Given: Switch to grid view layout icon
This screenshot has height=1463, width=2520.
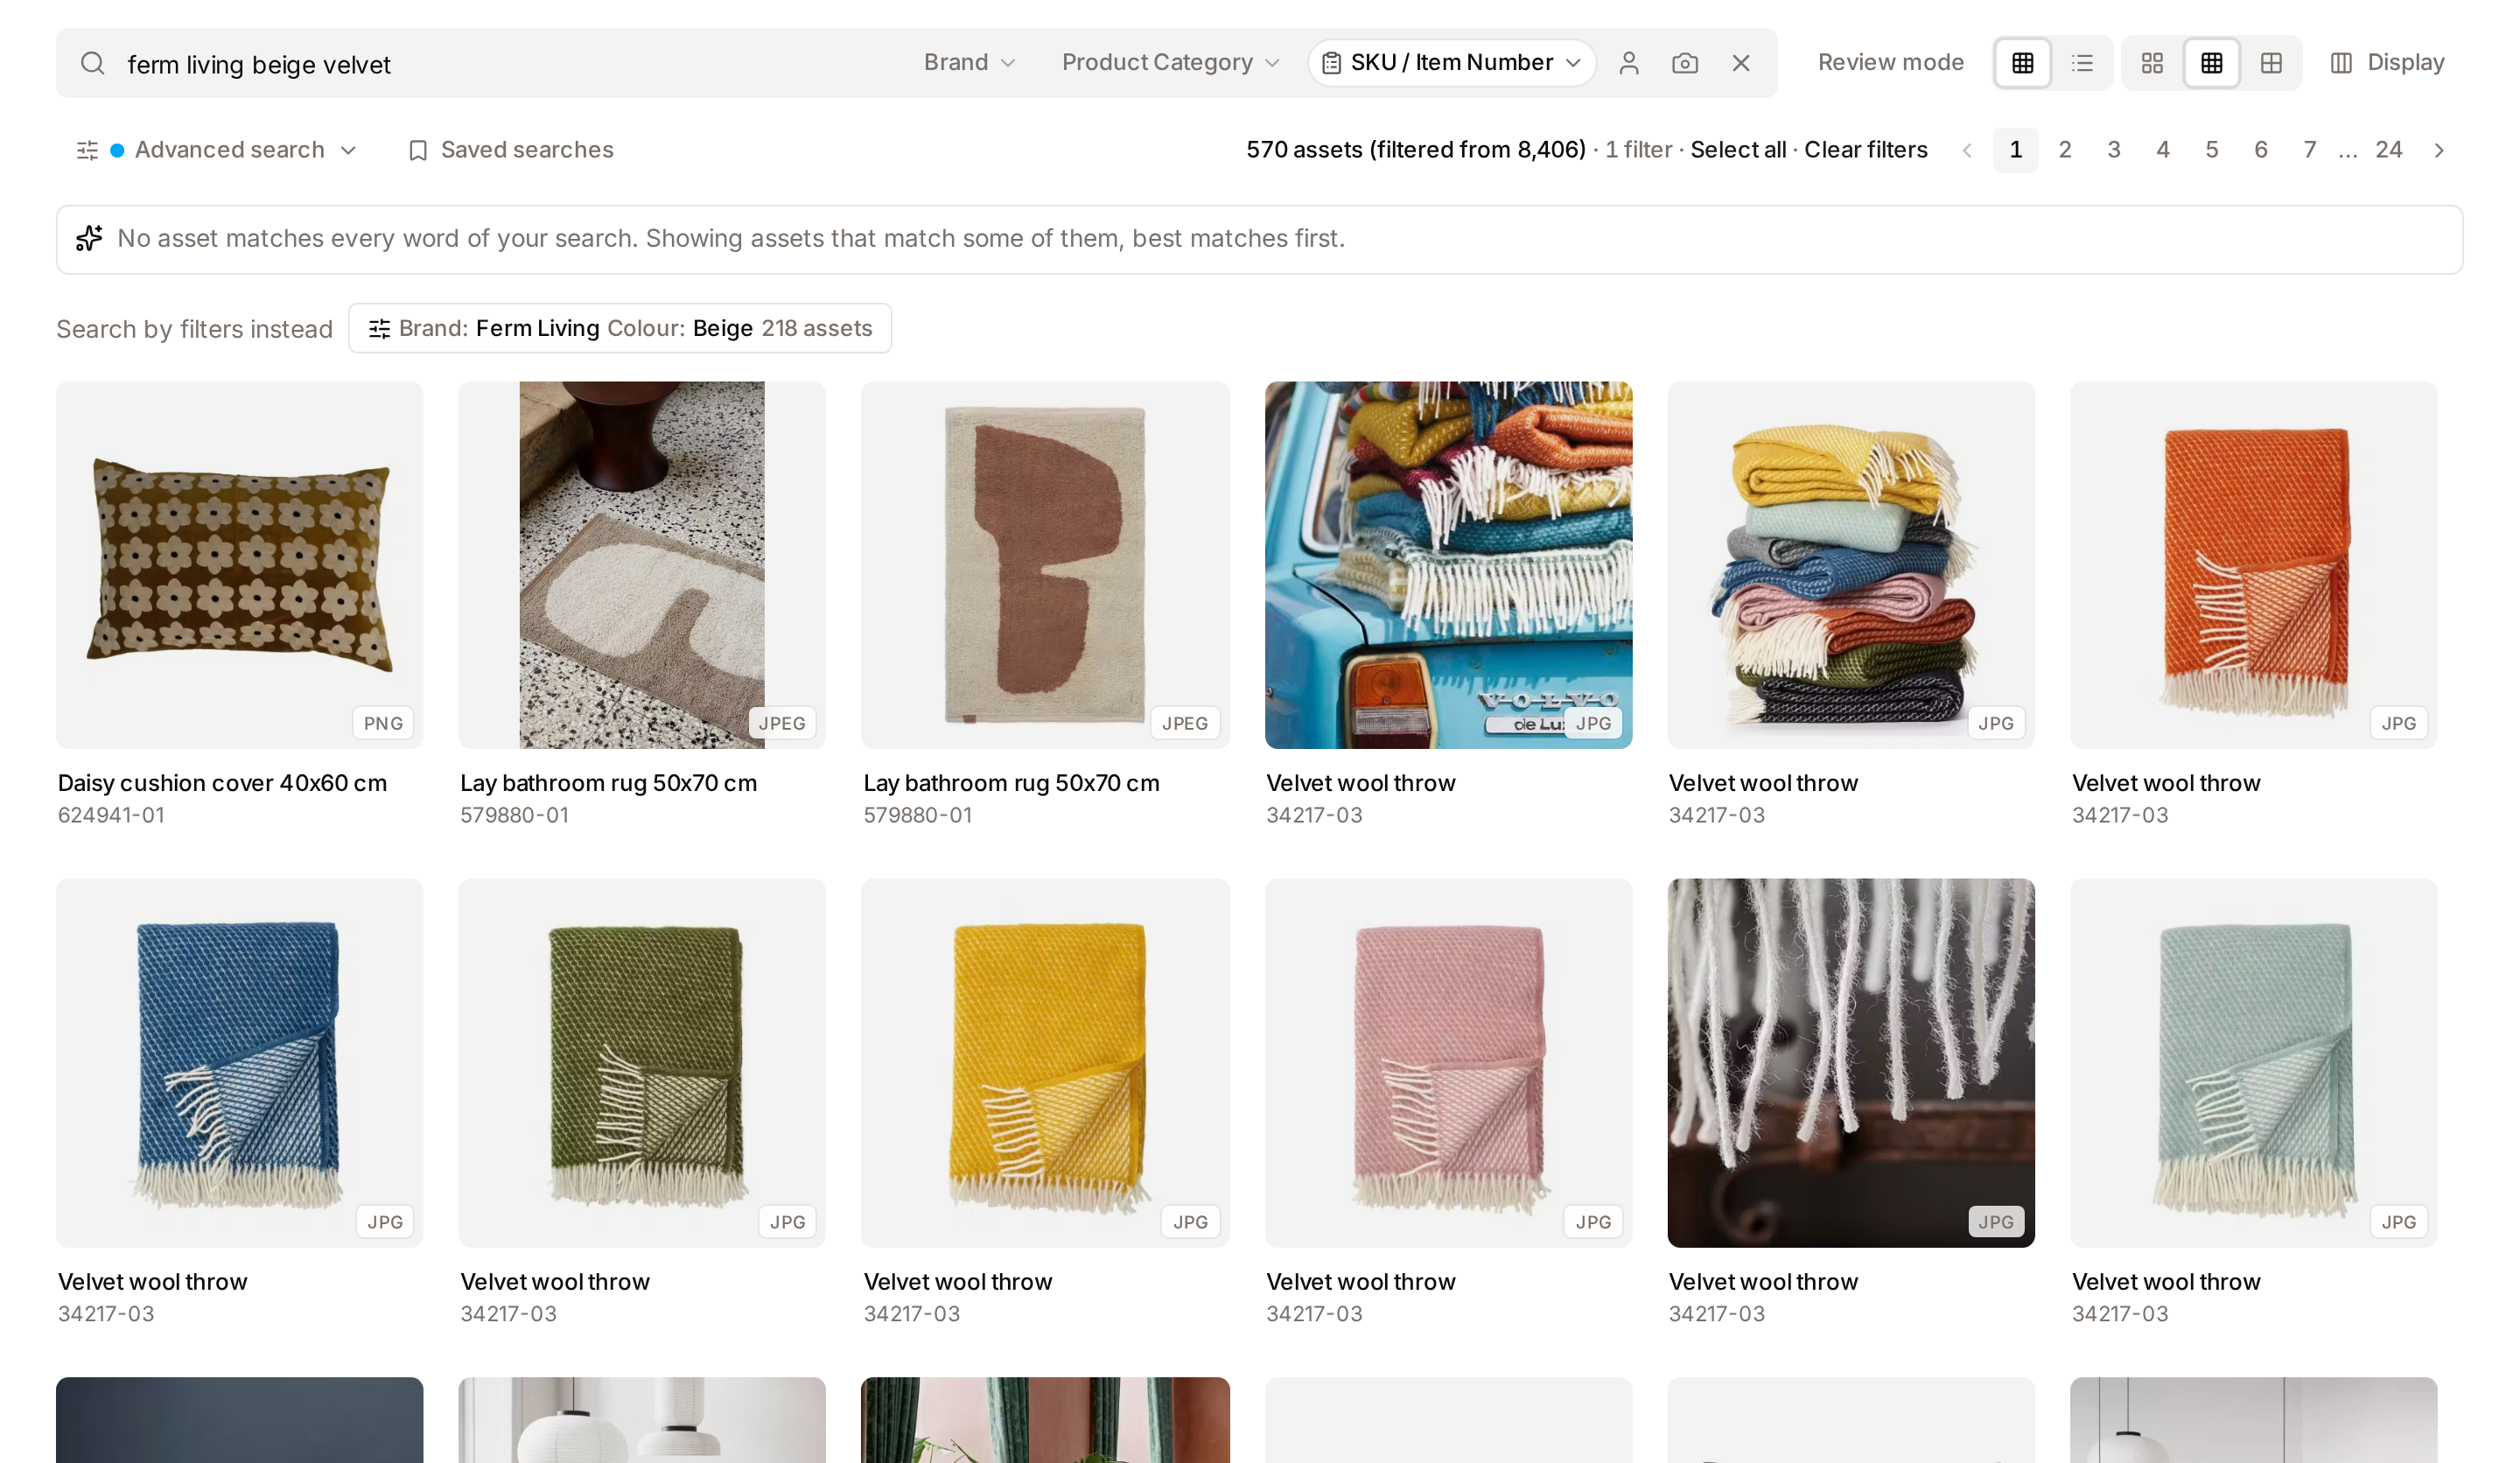Looking at the screenshot, I should coord(2022,63).
